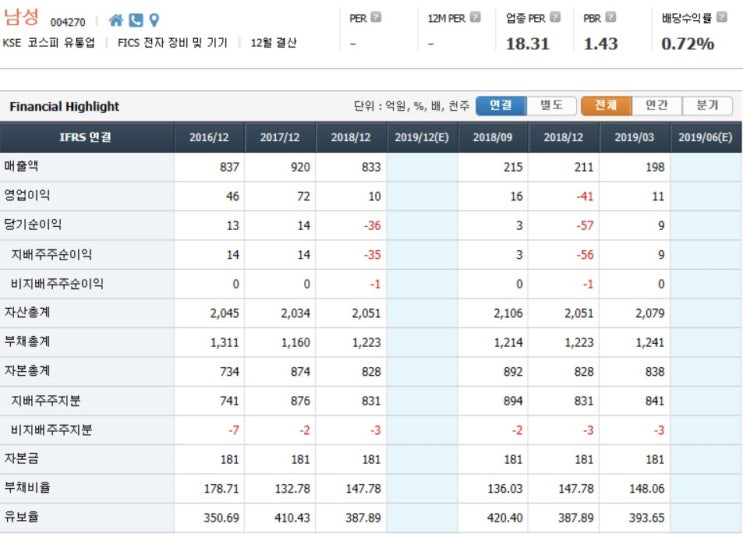The height and width of the screenshot is (534, 743).
Task: Click the 2016/12 column header
Action: pyautogui.click(x=209, y=137)
